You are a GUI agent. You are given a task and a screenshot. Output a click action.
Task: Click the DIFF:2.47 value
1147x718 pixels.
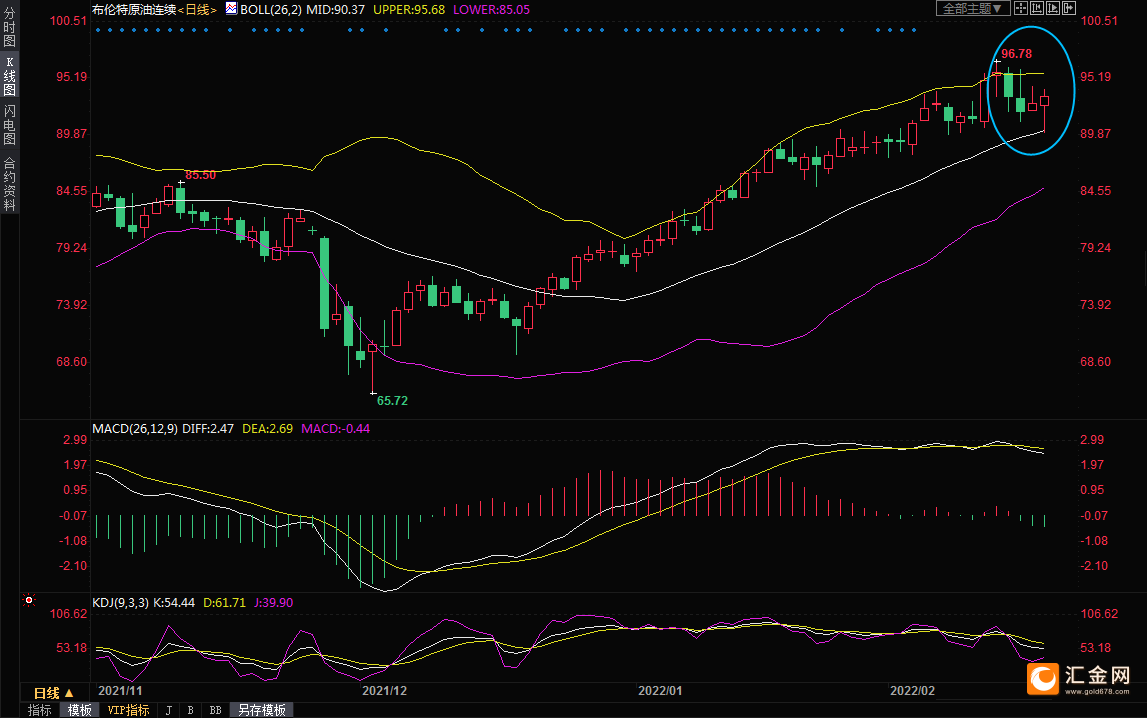coord(208,428)
